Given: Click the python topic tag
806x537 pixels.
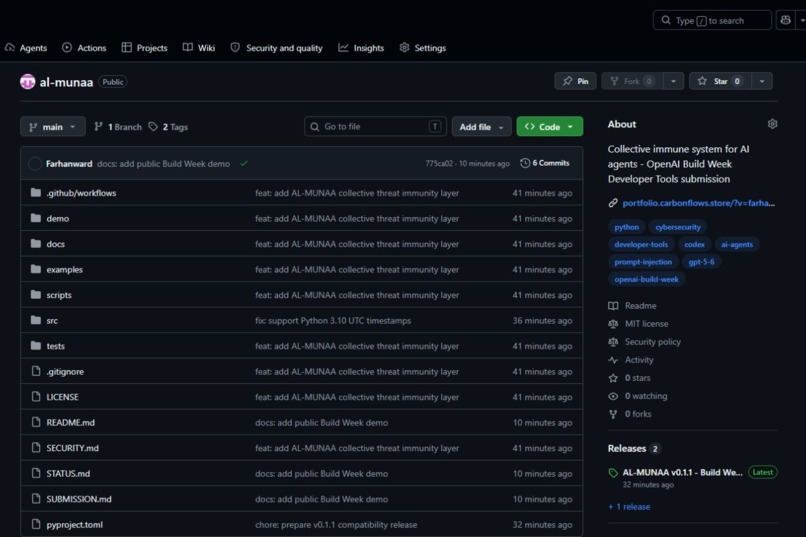Looking at the screenshot, I should tap(627, 227).
